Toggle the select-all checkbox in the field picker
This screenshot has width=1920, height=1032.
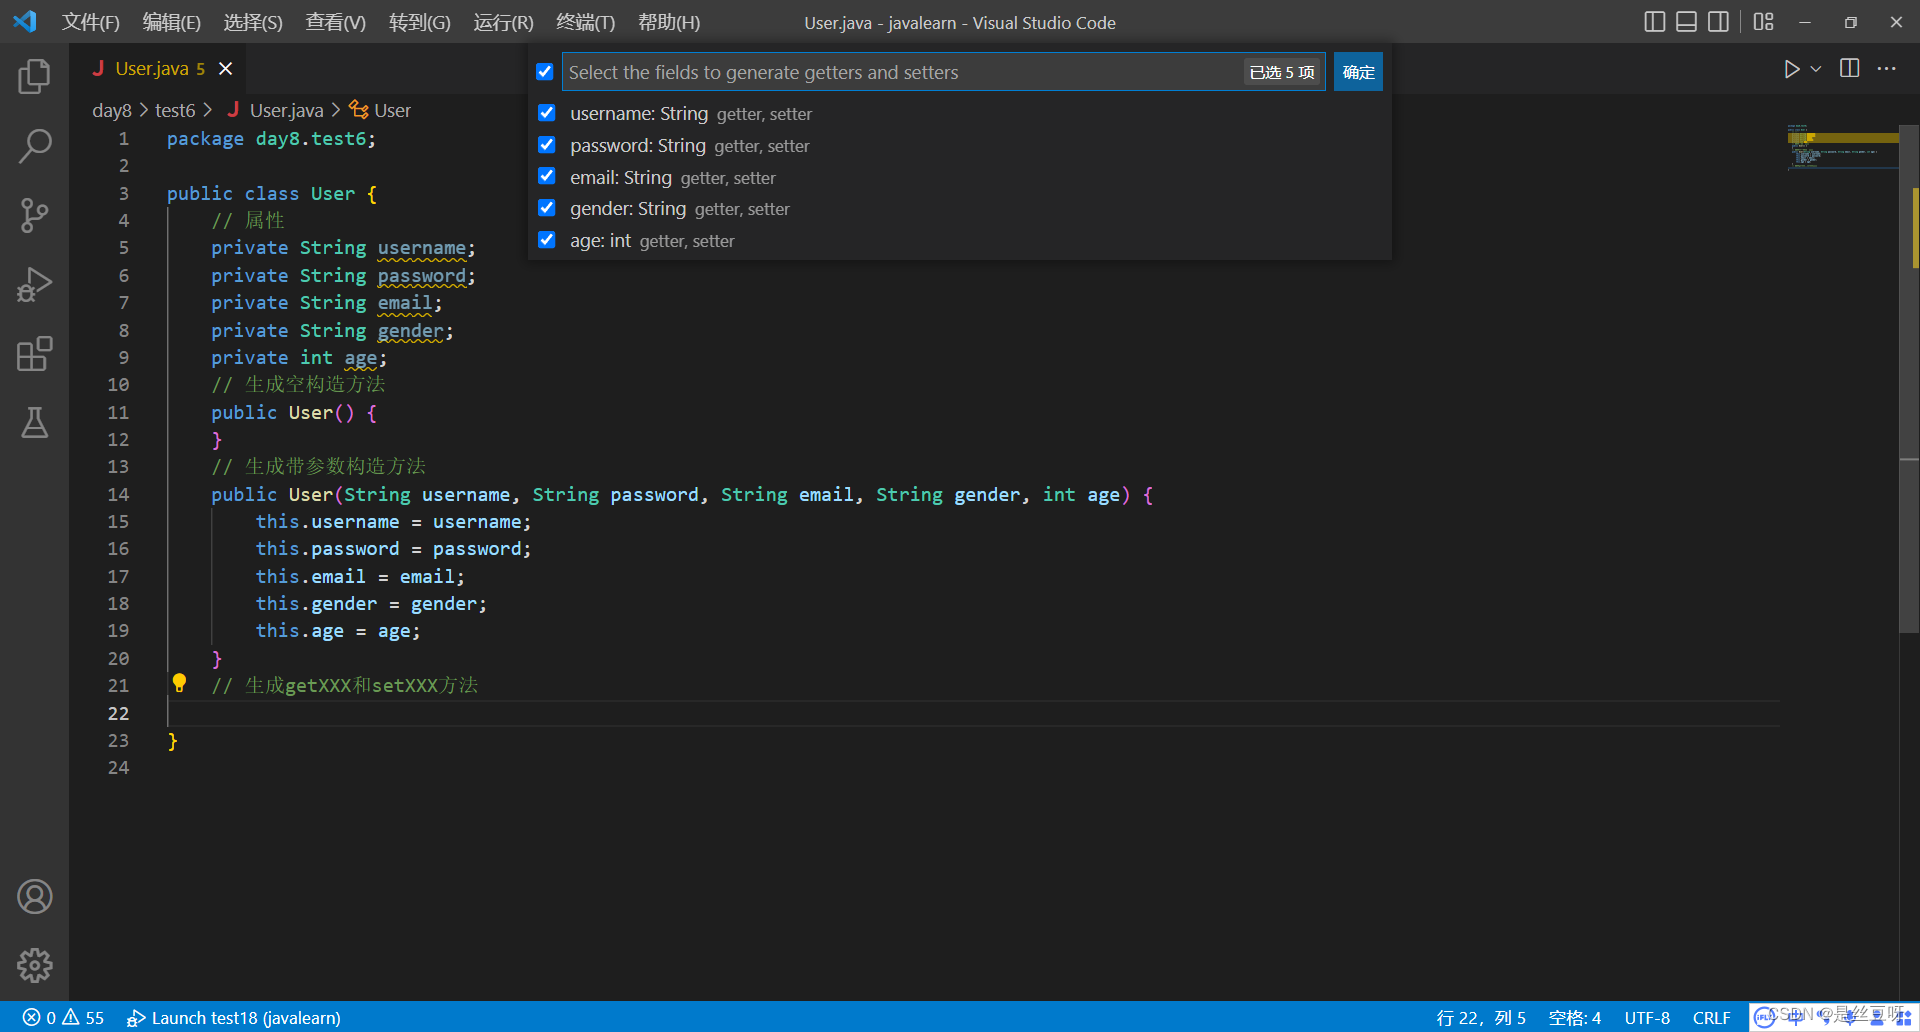coord(545,71)
